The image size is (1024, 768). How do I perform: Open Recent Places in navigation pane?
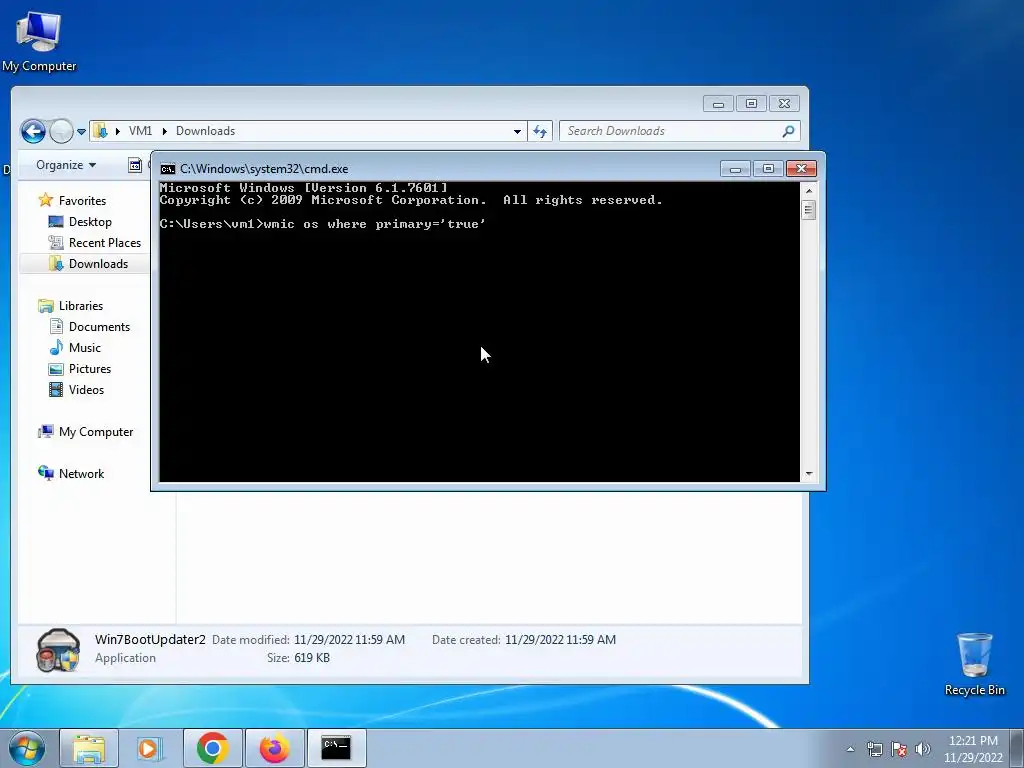click(104, 242)
